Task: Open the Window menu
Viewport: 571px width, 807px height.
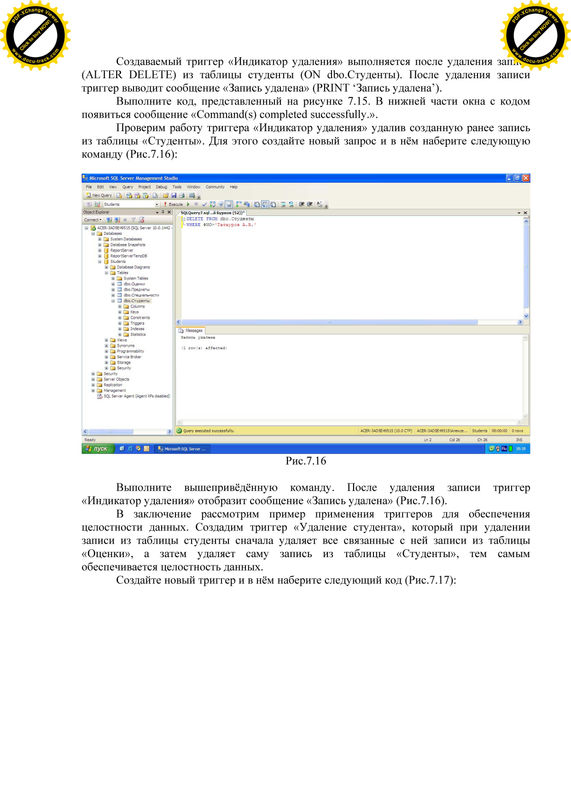Action: 194,187
